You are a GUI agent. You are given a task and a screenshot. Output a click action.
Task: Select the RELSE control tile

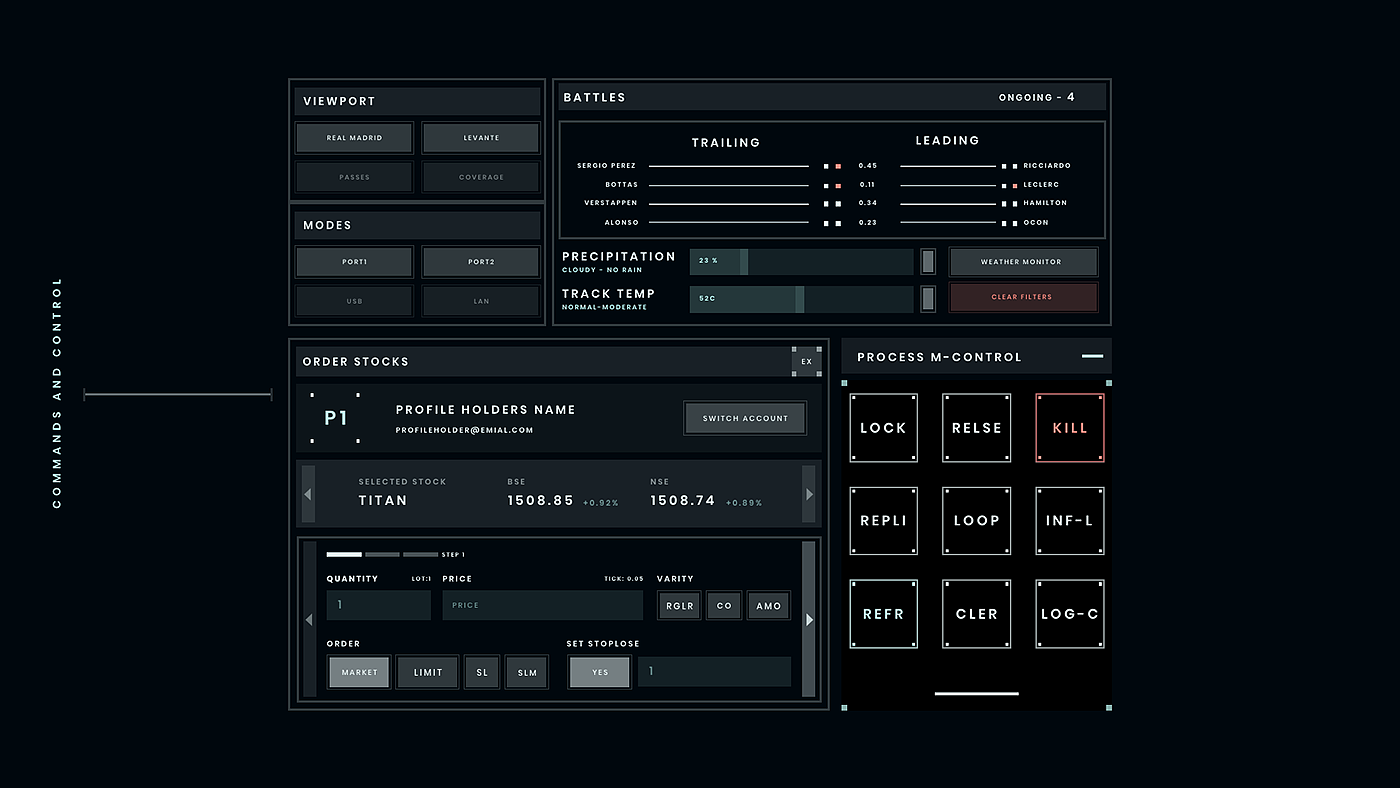(x=976, y=428)
